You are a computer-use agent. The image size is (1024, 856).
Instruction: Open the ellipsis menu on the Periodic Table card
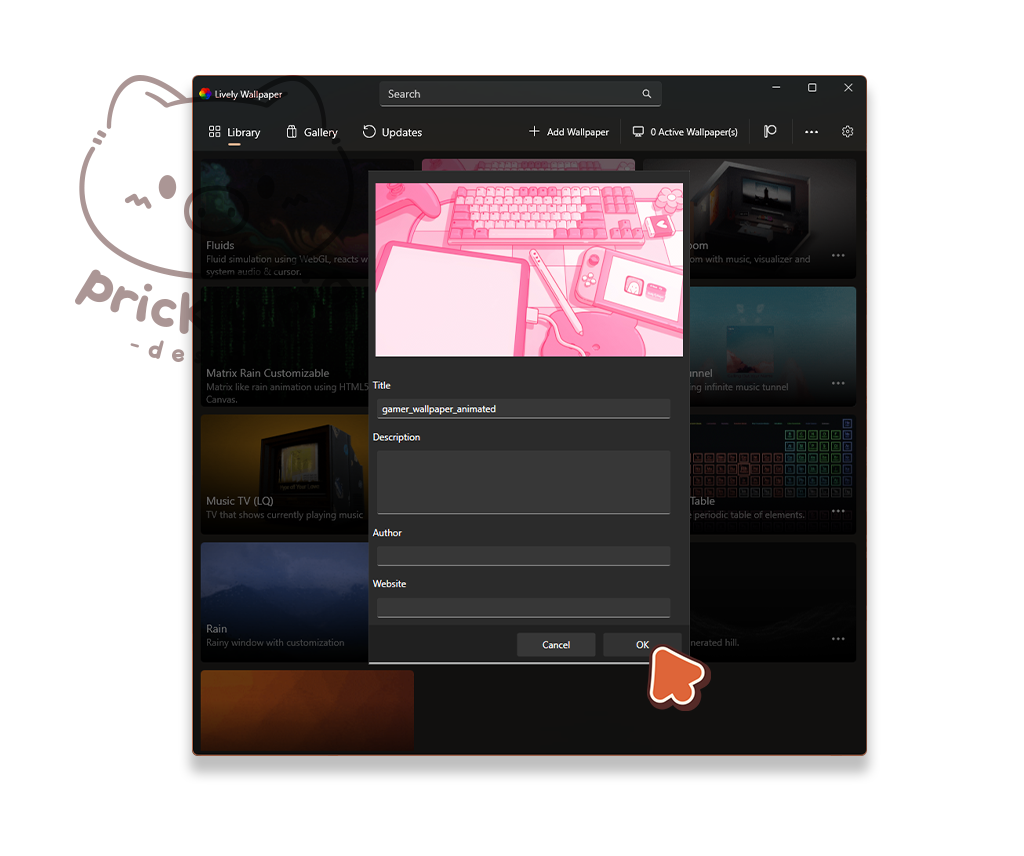pos(838,511)
